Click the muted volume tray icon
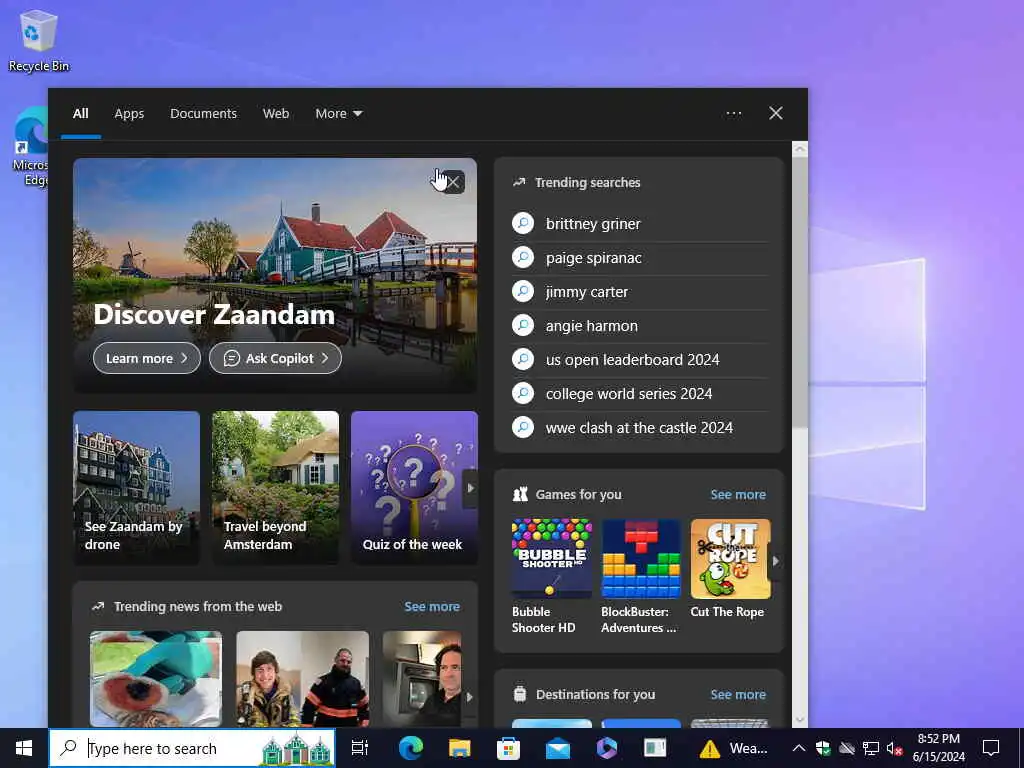The height and width of the screenshot is (768, 1024). (894, 748)
